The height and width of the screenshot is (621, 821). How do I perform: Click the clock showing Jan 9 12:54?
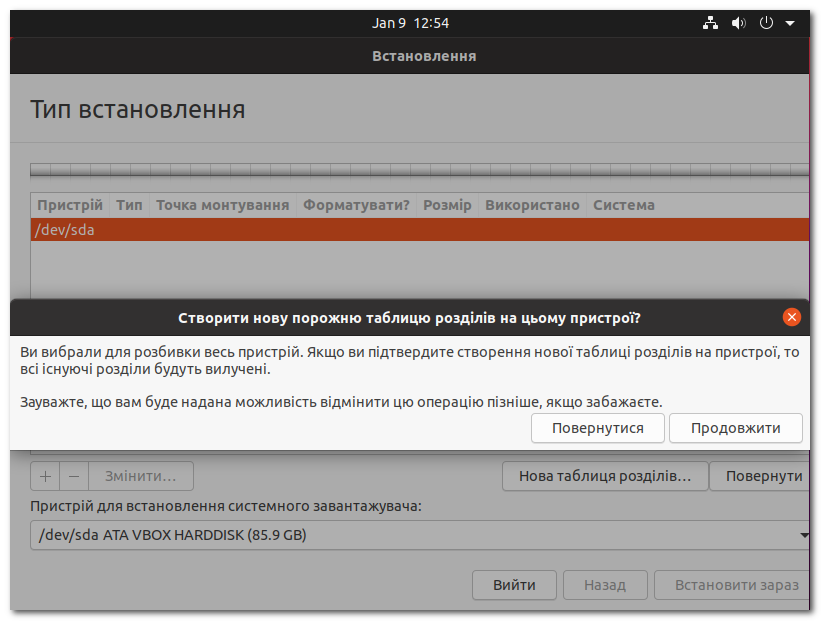coord(412,22)
